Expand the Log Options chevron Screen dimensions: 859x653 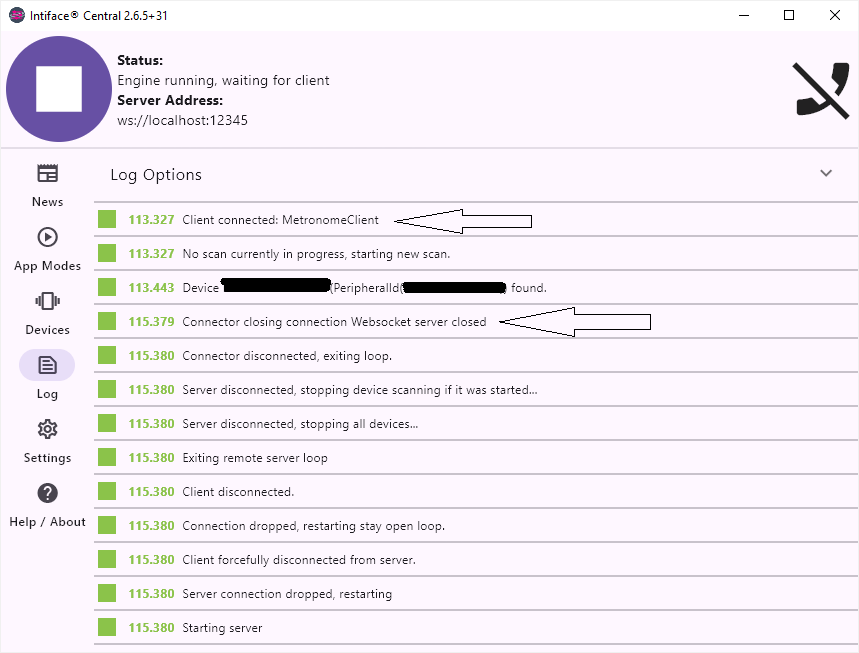point(826,173)
